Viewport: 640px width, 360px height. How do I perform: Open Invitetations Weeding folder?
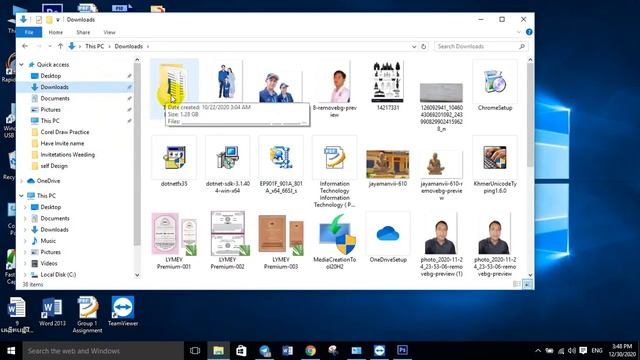coord(67,155)
